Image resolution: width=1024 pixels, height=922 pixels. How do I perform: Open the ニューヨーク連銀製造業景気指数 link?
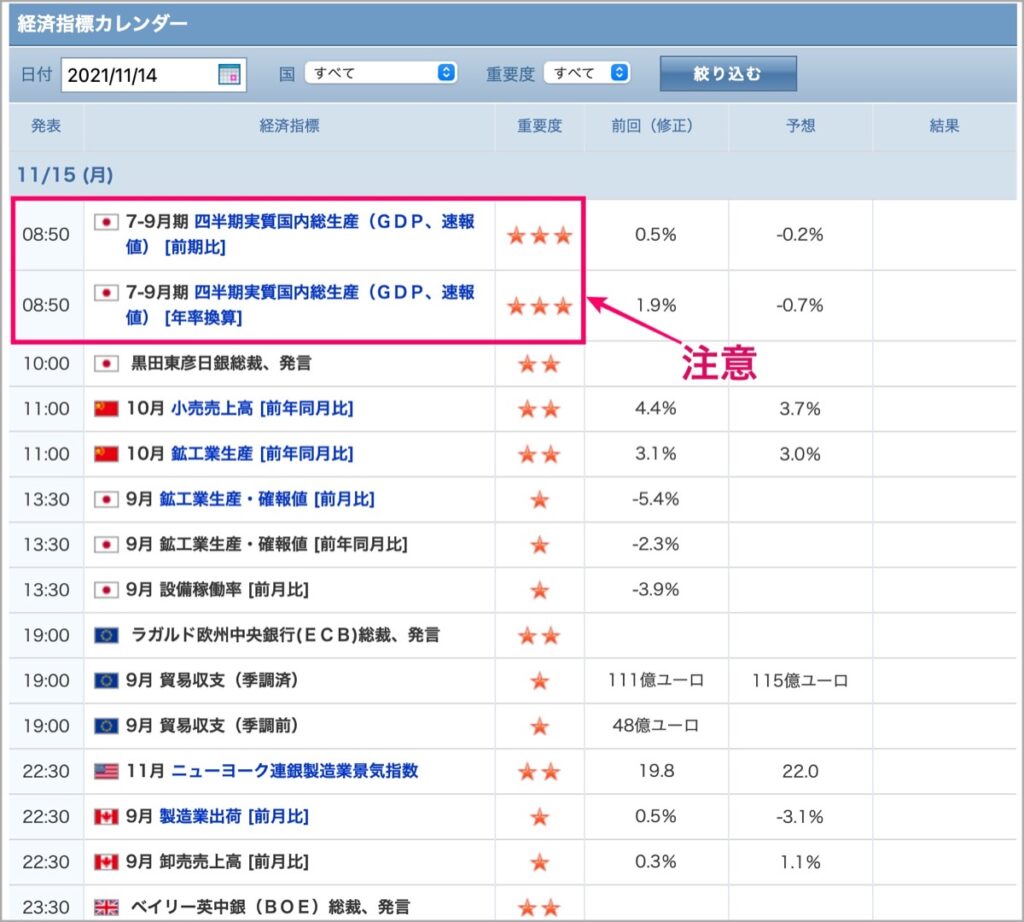click(x=295, y=771)
